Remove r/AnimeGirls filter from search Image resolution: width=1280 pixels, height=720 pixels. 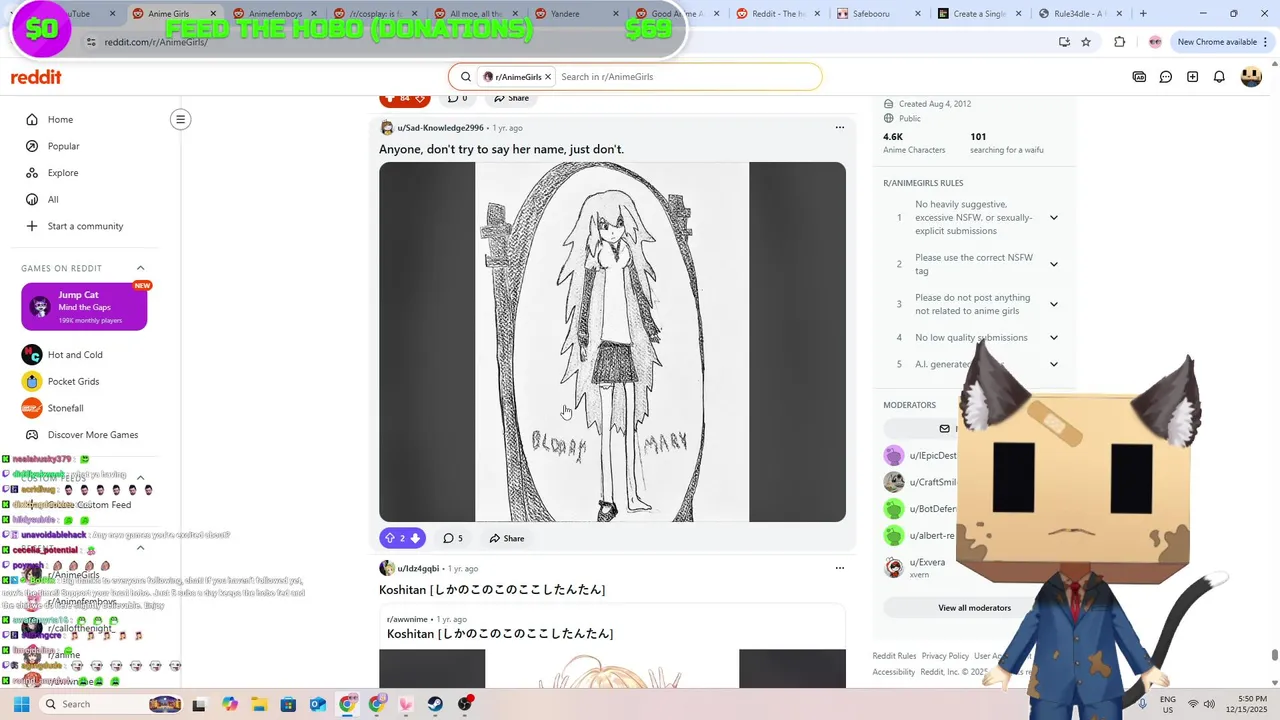point(548,77)
